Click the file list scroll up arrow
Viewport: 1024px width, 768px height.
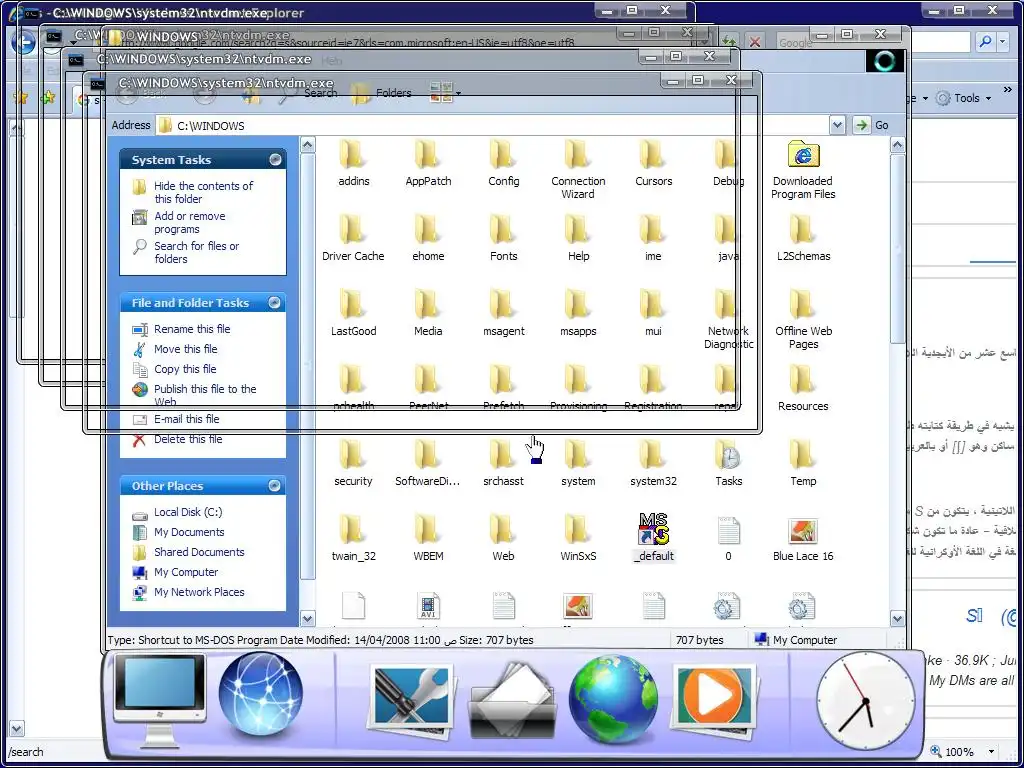click(x=897, y=145)
